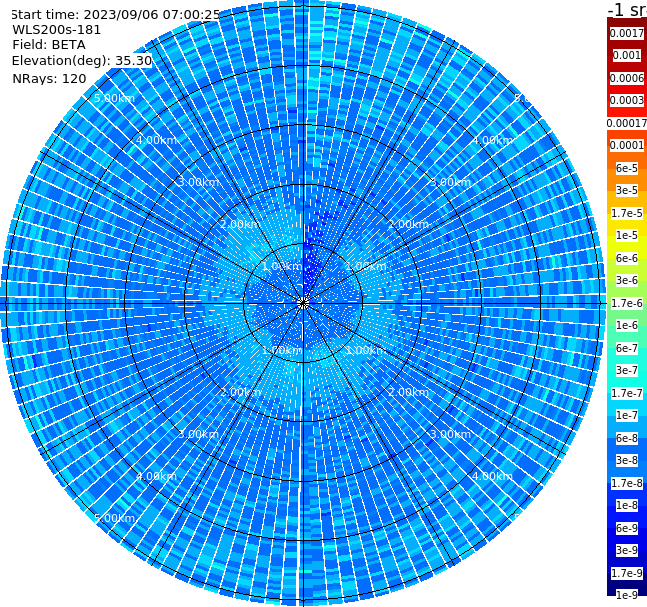Click the 6e-5 colorbar label

point(627,168)
